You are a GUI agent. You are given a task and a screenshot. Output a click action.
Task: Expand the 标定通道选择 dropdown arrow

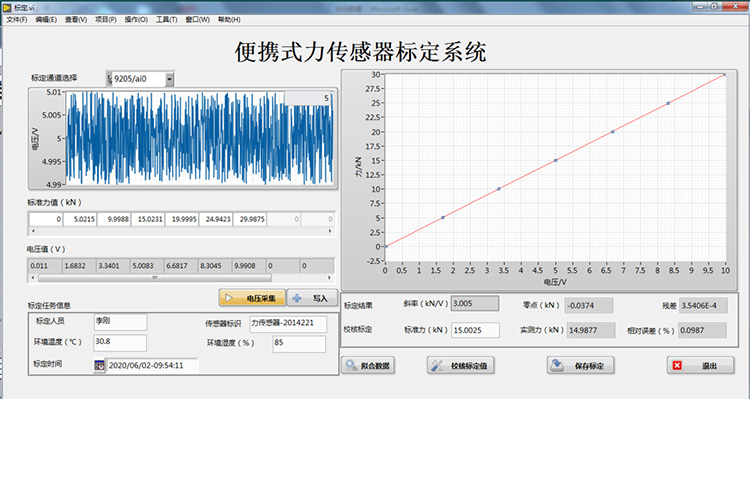click(170, 78)
